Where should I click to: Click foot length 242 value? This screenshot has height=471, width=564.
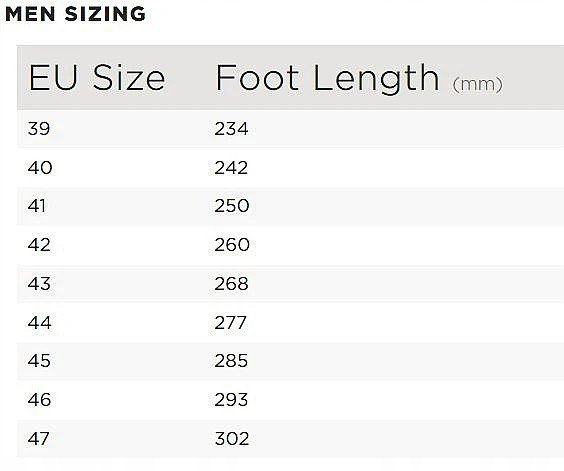[x=231, y=168]
